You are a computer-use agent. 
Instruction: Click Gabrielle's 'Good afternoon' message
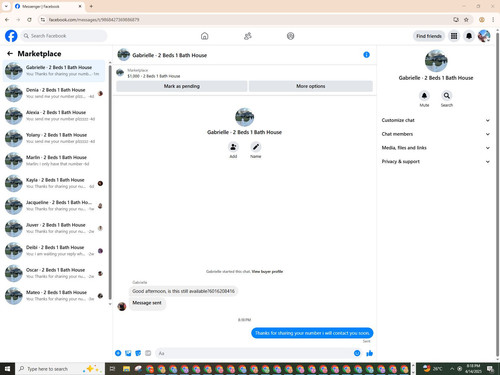click(183, 291)
